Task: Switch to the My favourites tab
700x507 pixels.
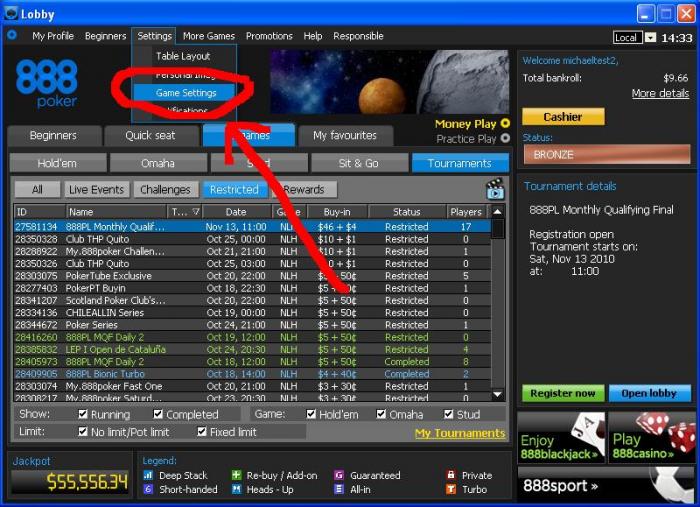Action: (x=345, y=135)
